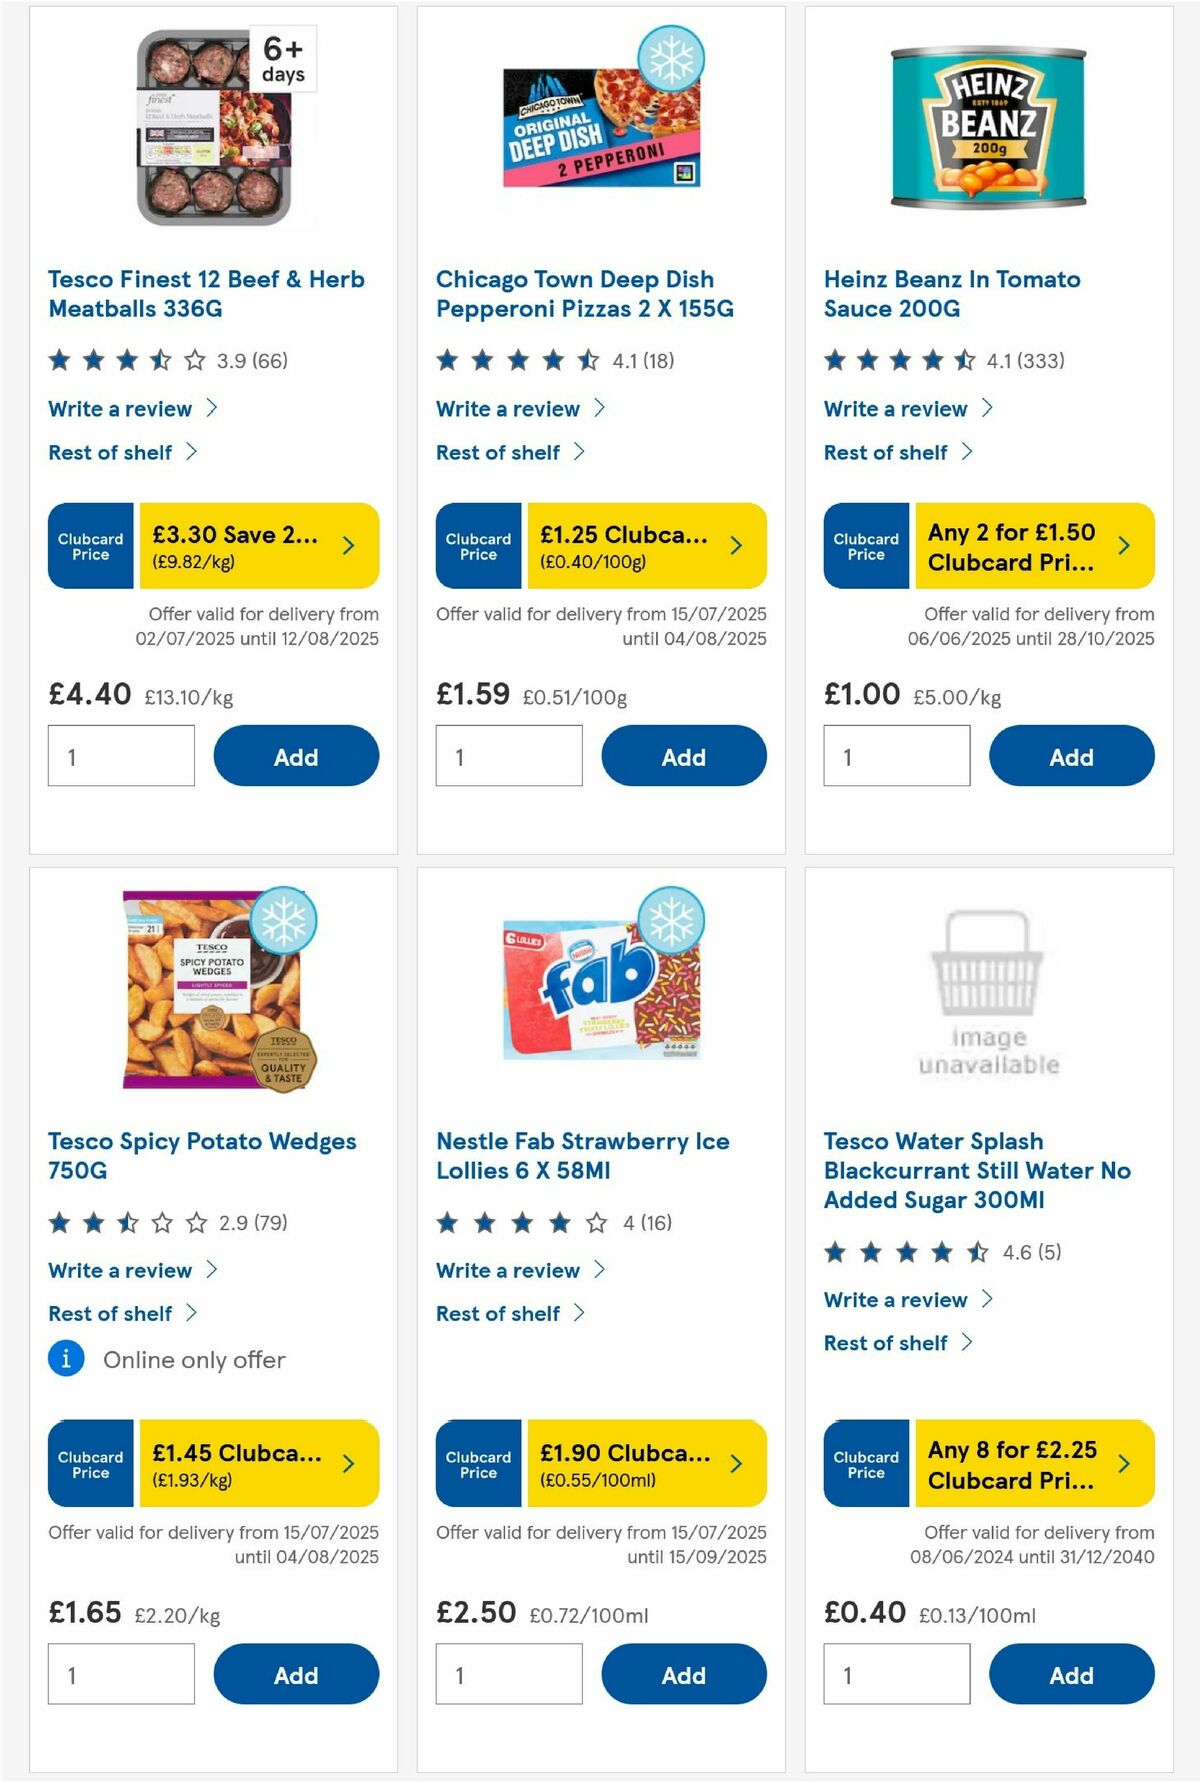Click the snowflake icon on Tesco Spicy Potato Wedges
Image resolution: width=1200 pixels, height=1782 pixels.
coord(288,922)
